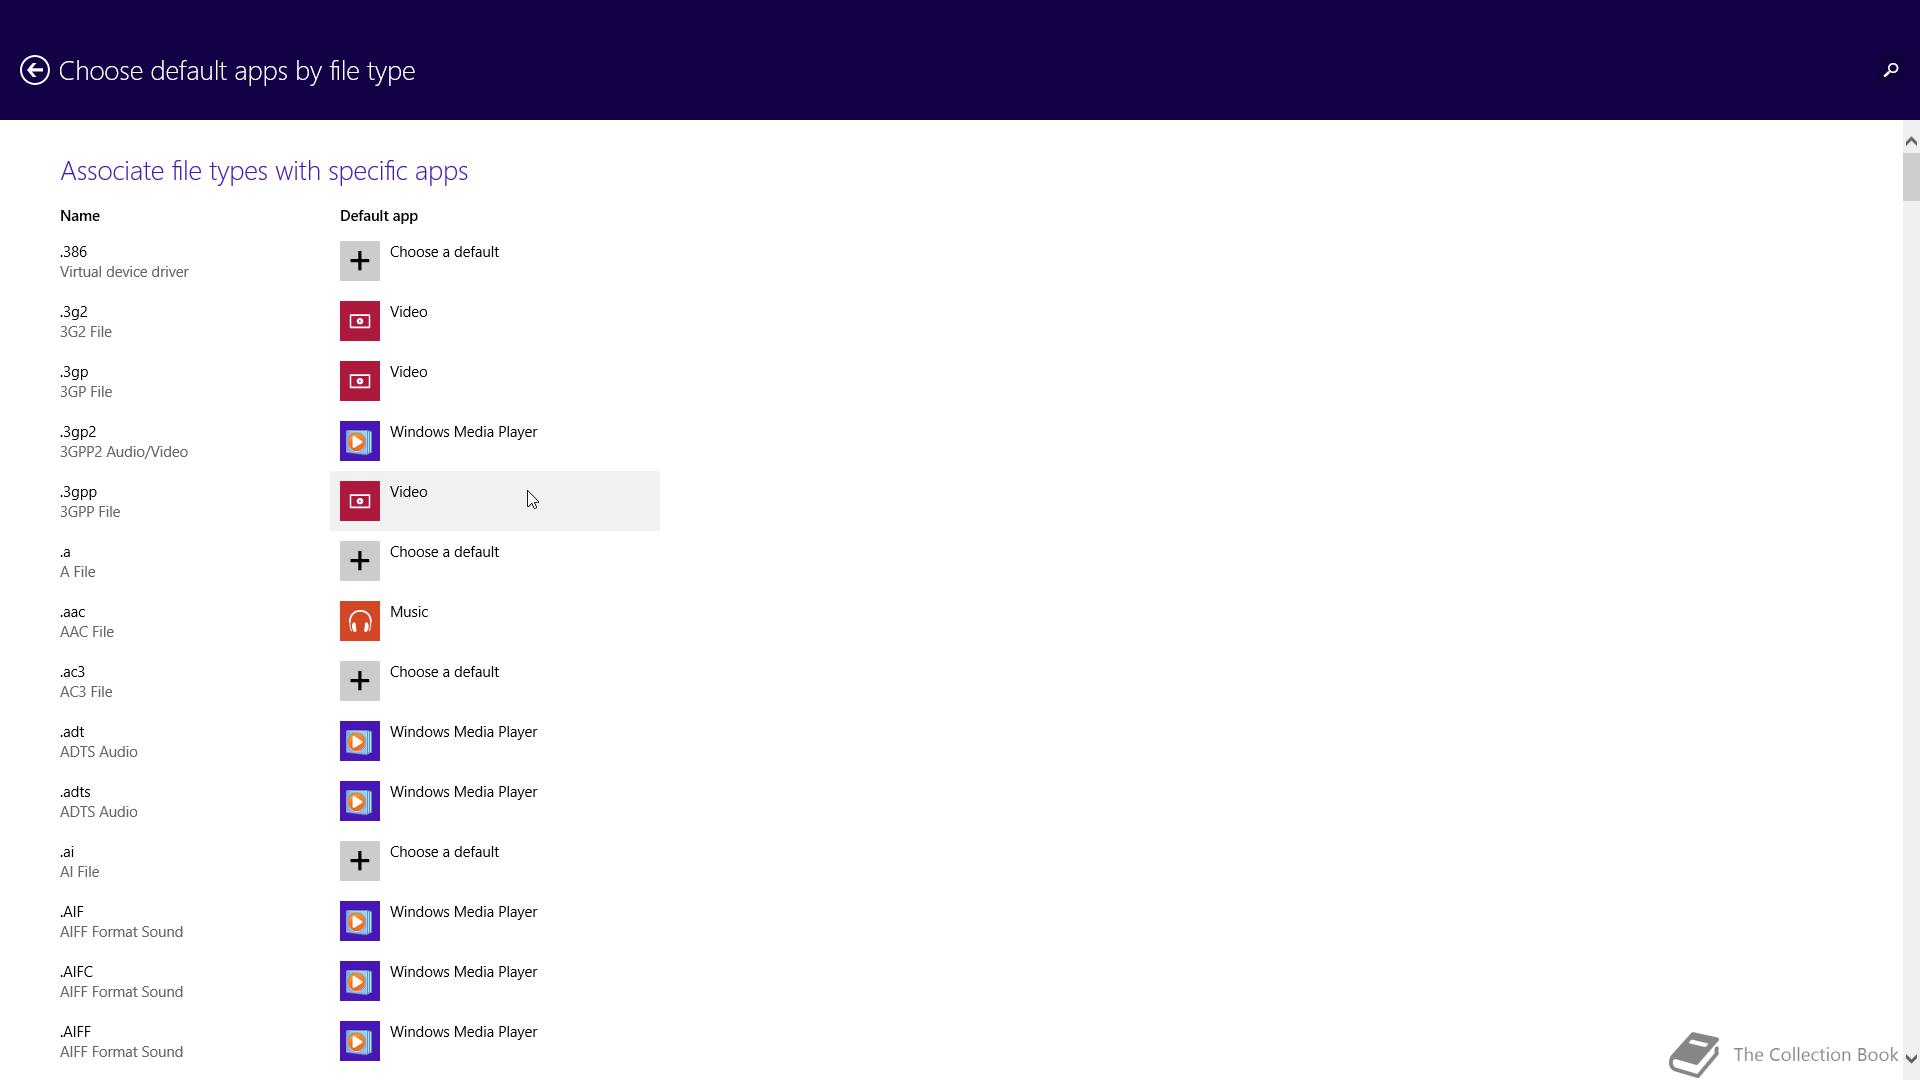Change Windows Media Player default for .adts

coord(495,801)
